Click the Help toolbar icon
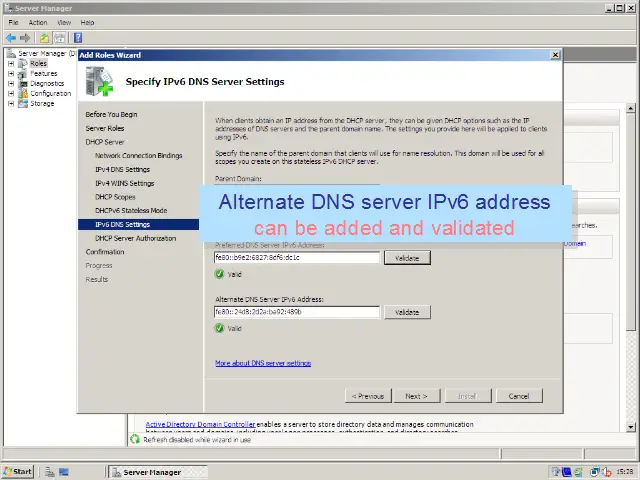 [x=78, y=38]
